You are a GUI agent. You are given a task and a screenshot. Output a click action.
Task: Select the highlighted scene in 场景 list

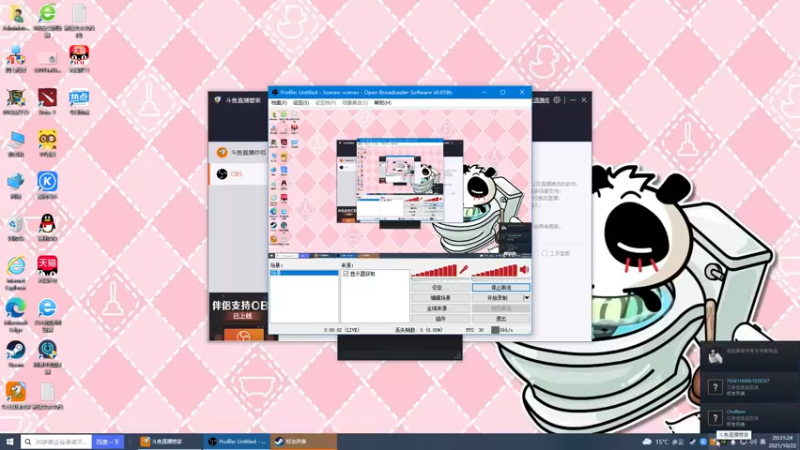click(304, 273)
